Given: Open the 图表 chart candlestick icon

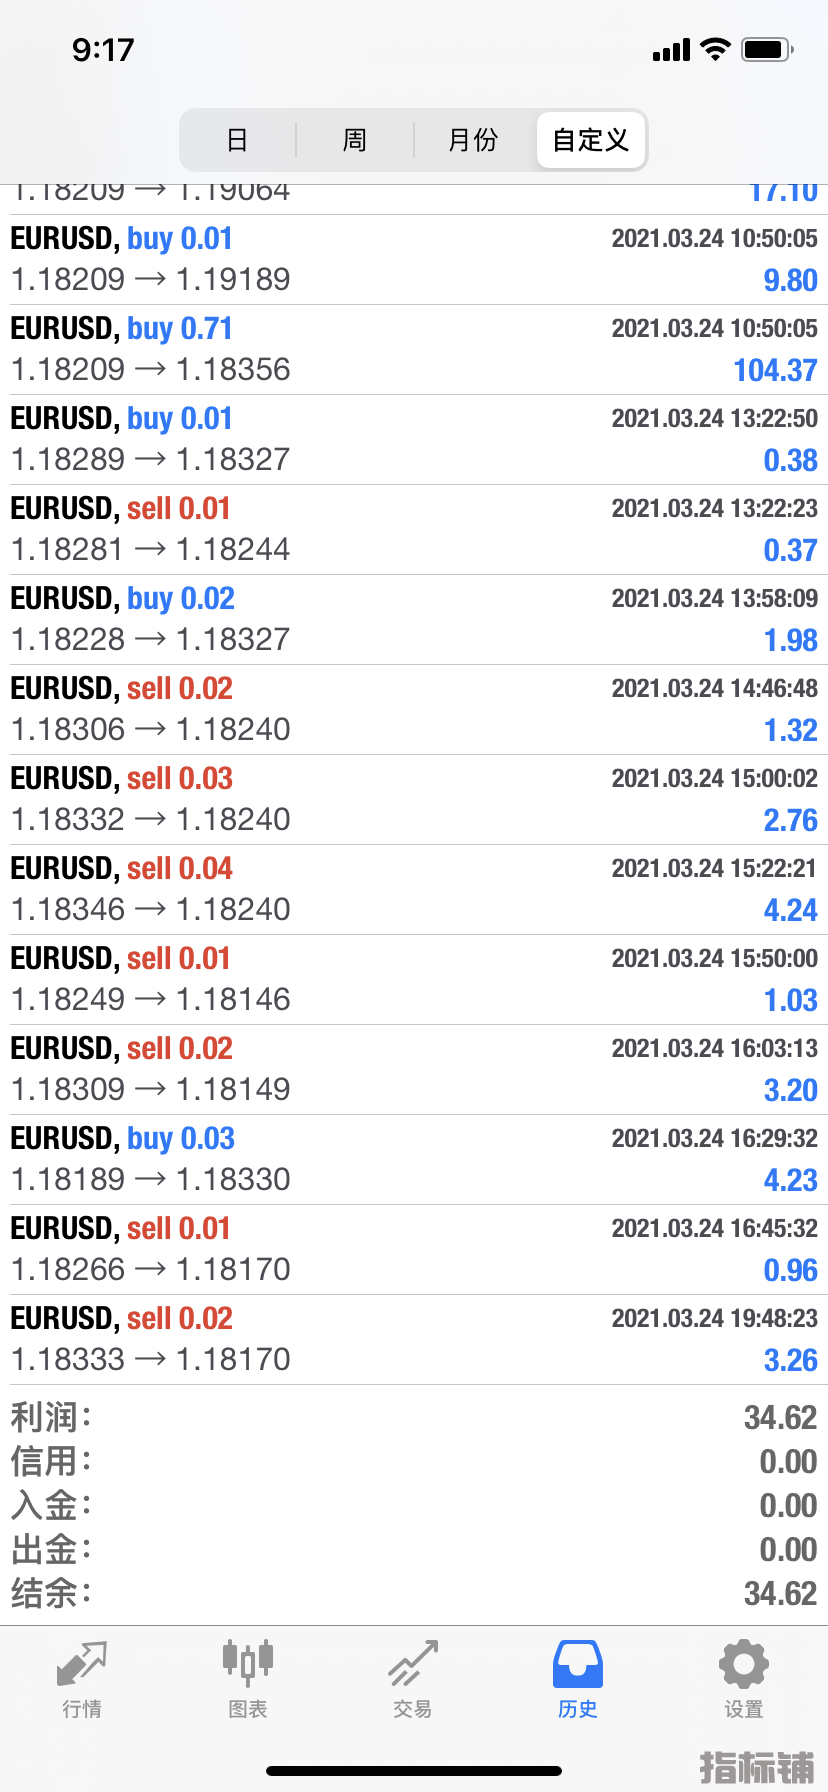Looking at the screenshot, I should point(247,1664).
